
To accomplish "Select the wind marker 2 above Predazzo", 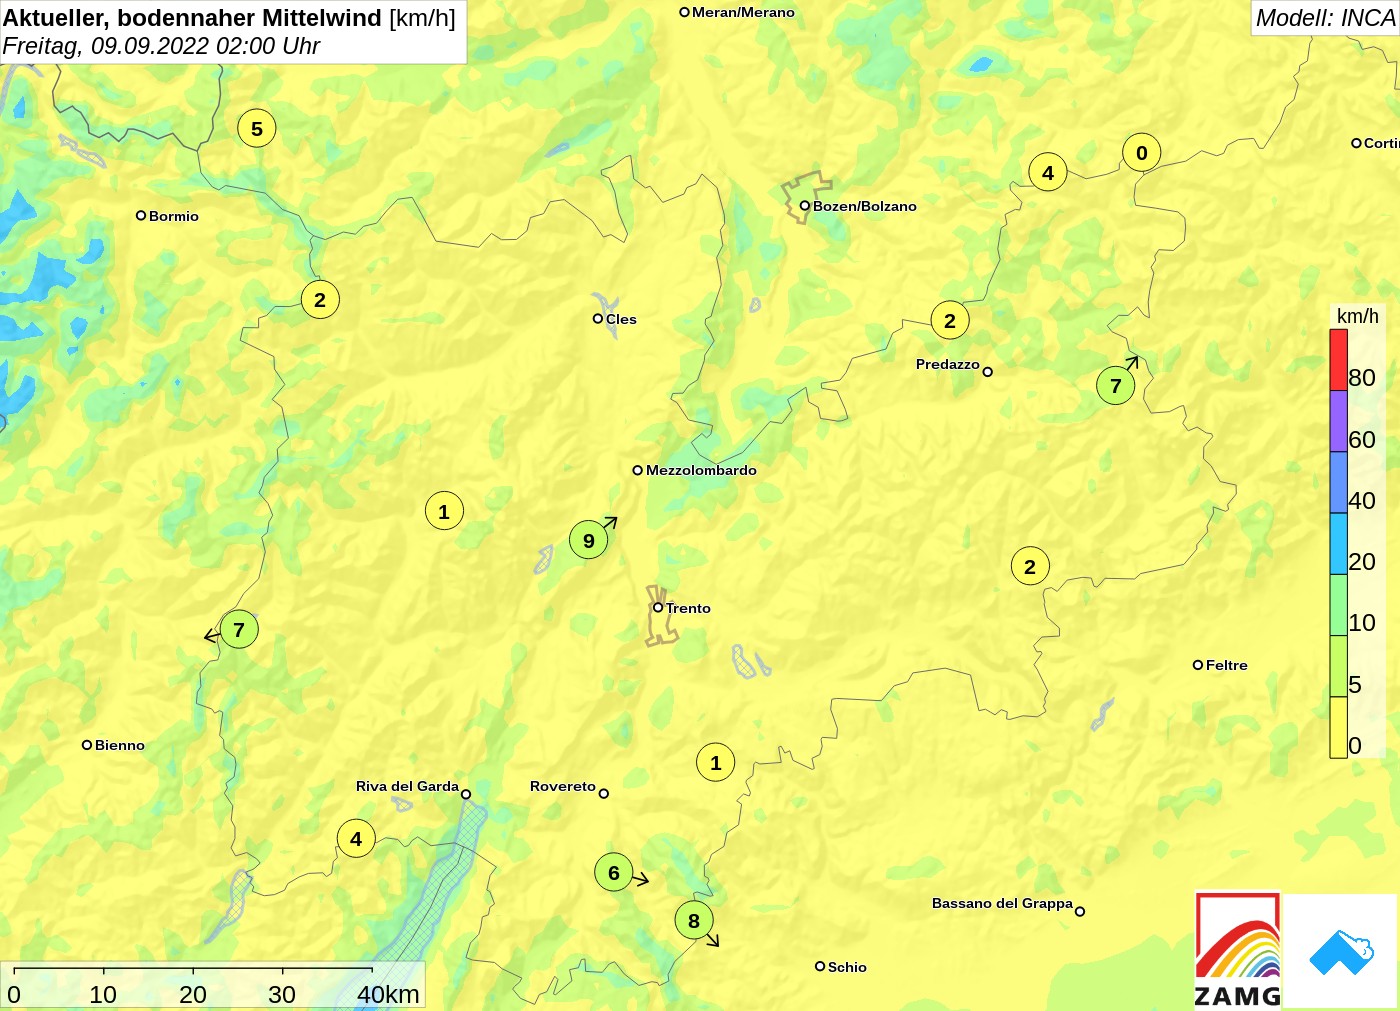I will pyautogui.click(x=950, y=321).
